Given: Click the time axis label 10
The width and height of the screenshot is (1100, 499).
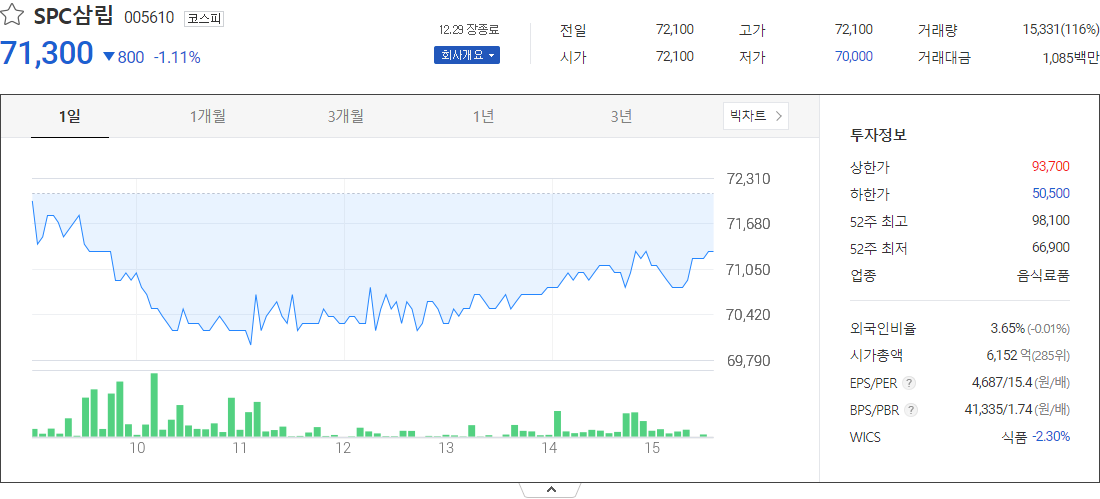Looking at the screenshot, I should coord(137,448).
